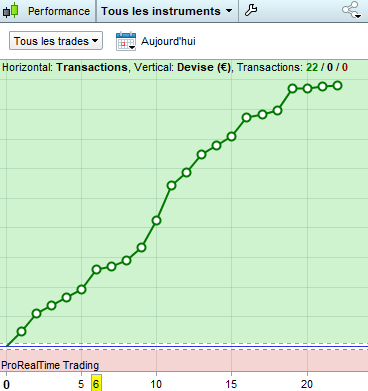Screen dimensions: 368x391
Task: Click the share icon
Action: click(350, 10)
